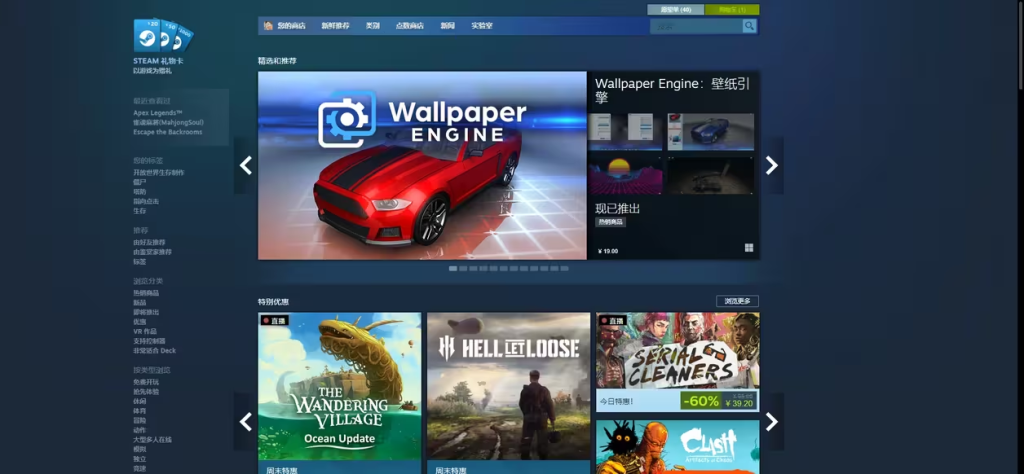Select the 生存 tag

139,211
